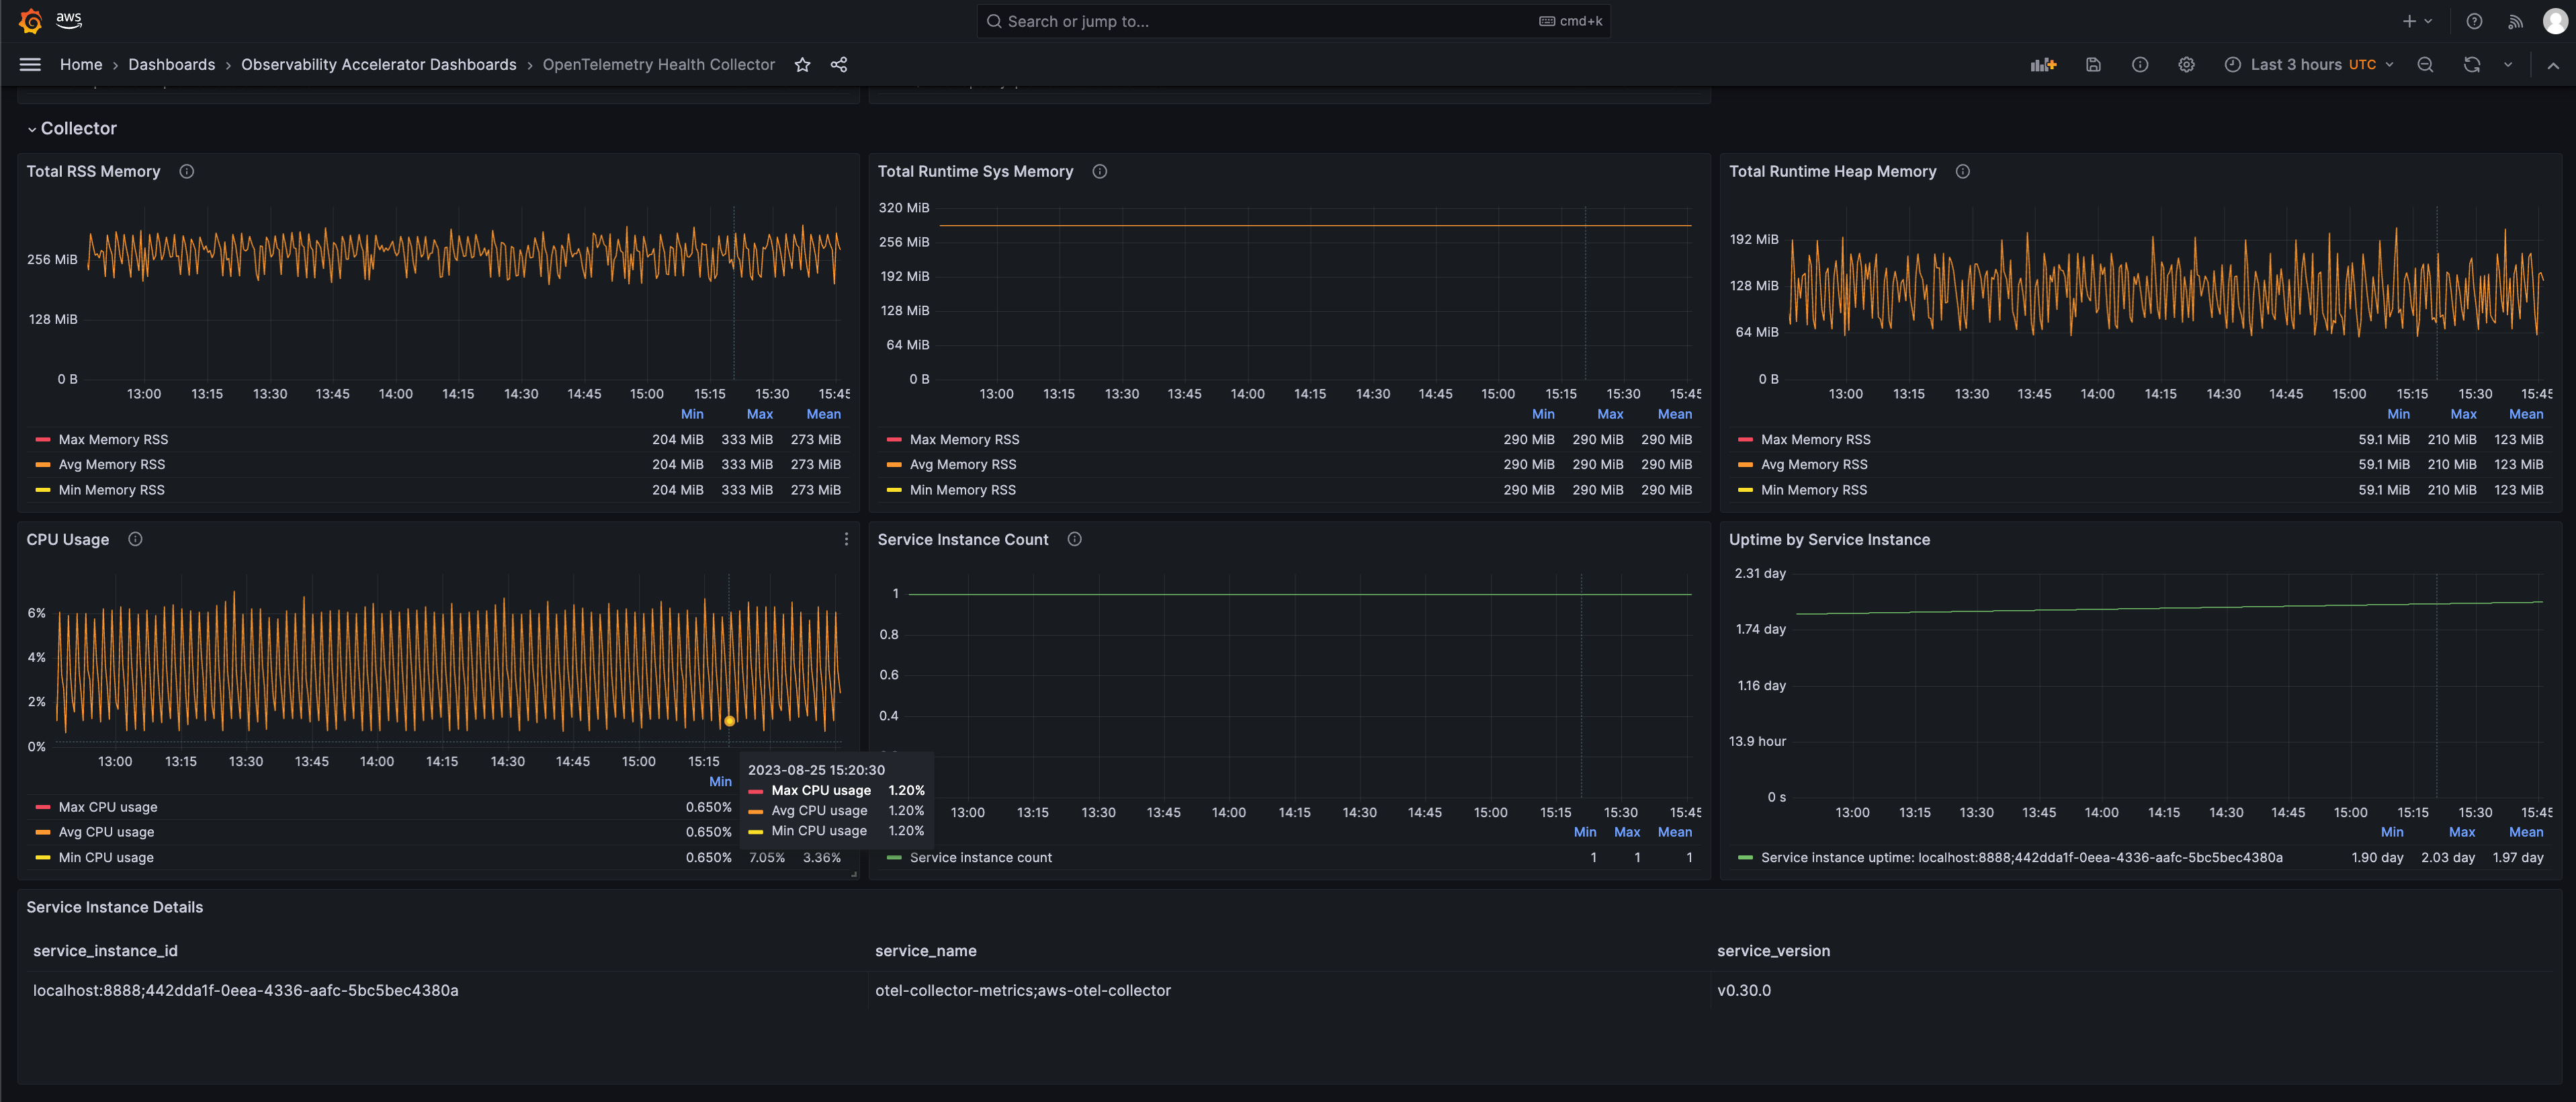
Task: Click the otel-collector-metrics;aws-otel-collector cell
Action: click(x=1023, y=990)
